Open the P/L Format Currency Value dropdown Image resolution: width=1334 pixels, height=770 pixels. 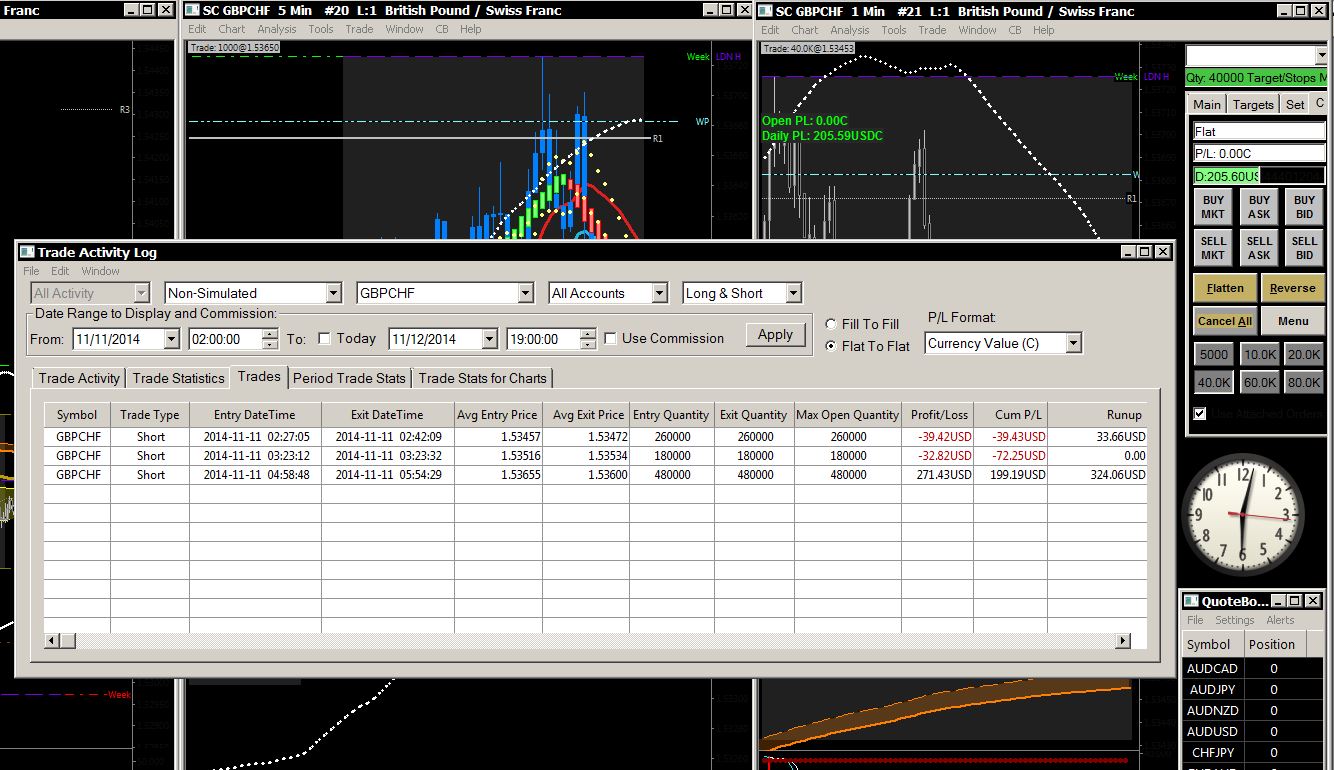[1073, 343]
